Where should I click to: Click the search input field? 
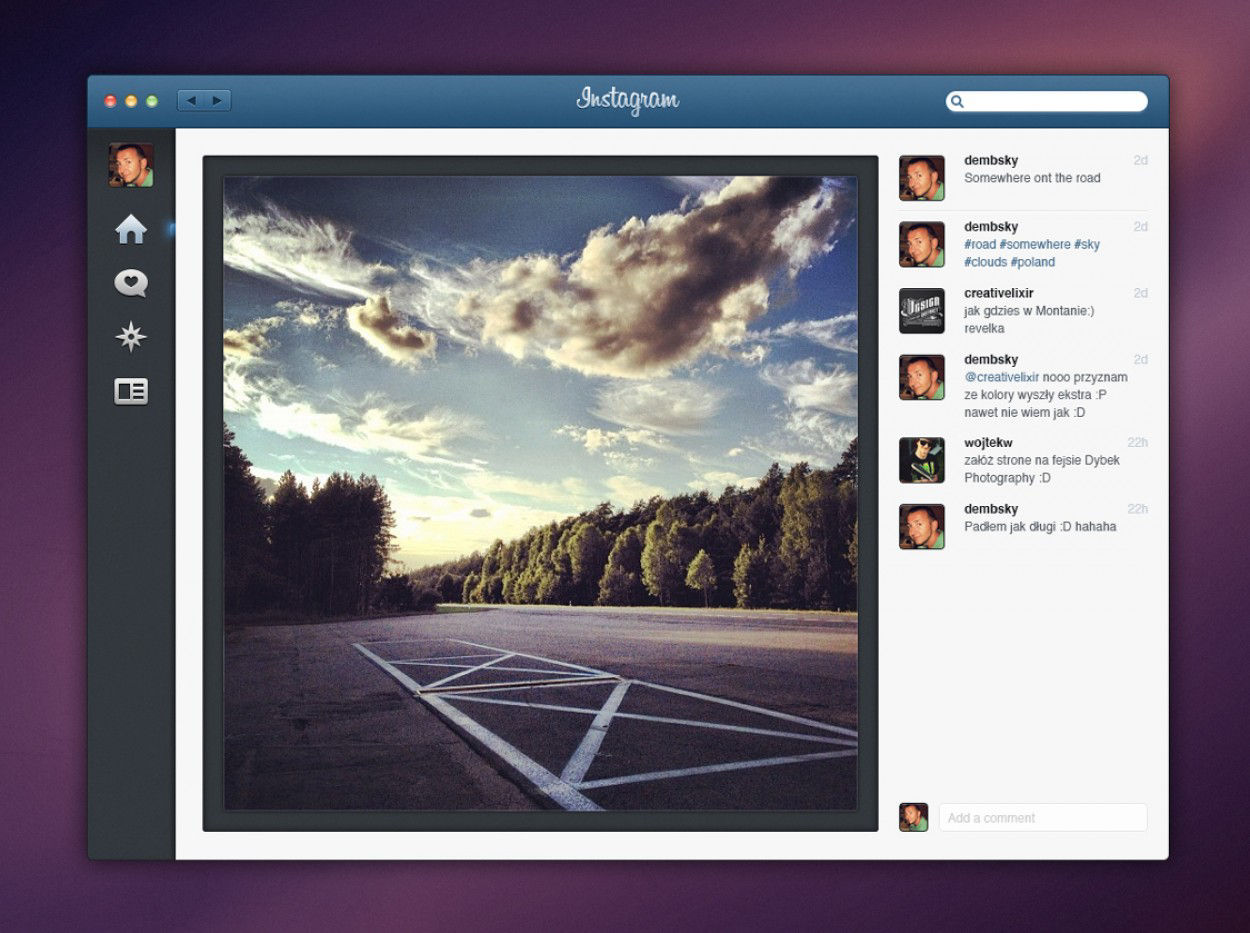1055,101
